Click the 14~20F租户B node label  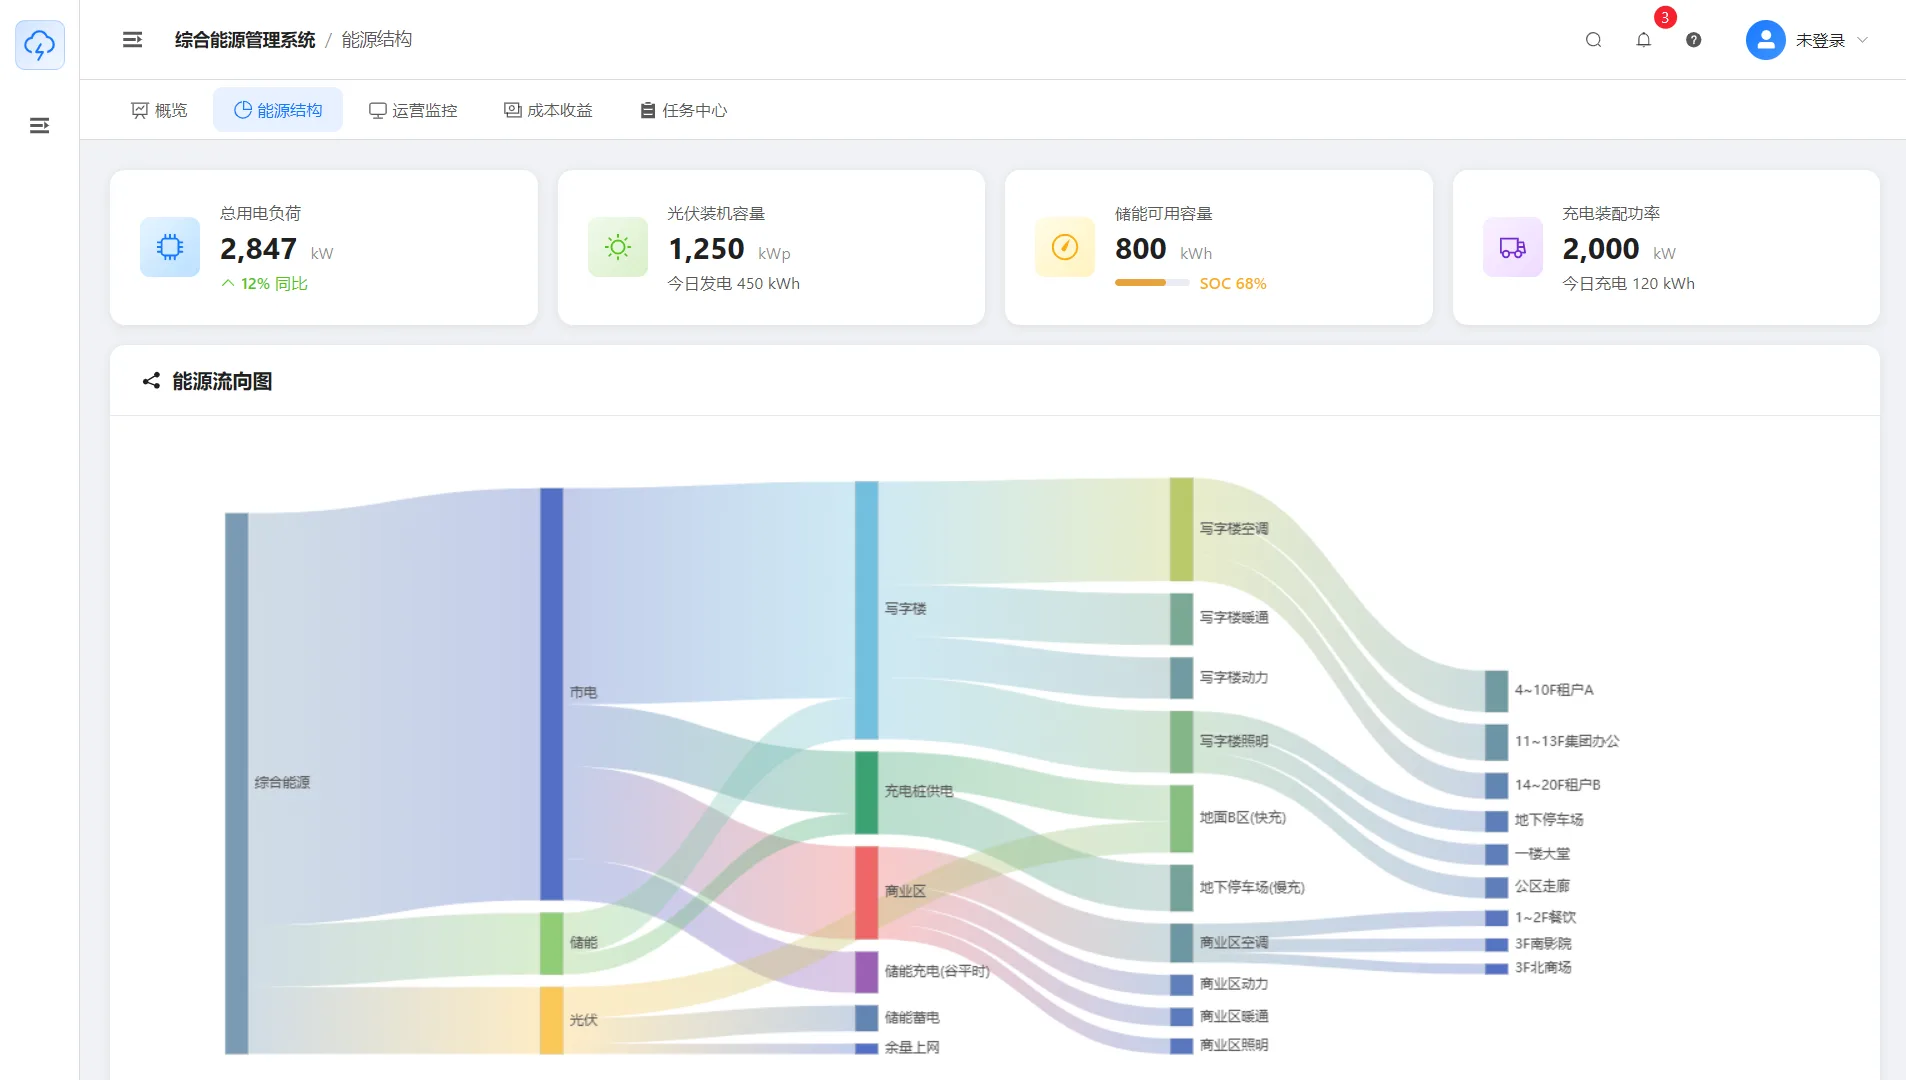[1557, 785]
